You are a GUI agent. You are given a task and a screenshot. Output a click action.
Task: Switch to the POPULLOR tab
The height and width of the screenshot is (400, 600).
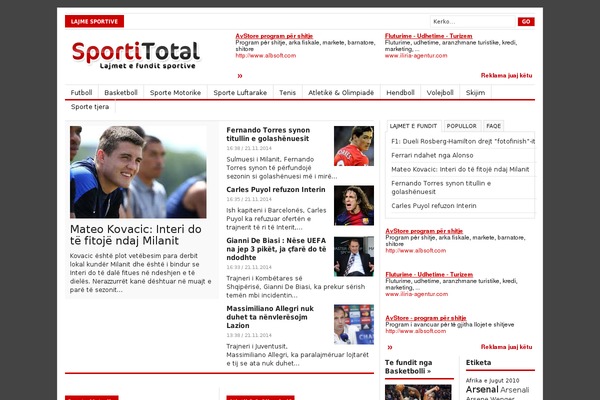point(461,126)
